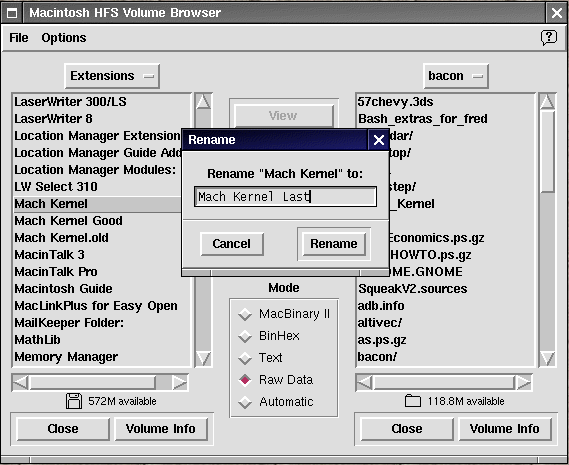
Task: Select Mach Kernel Good file
Action: point(97,221)
